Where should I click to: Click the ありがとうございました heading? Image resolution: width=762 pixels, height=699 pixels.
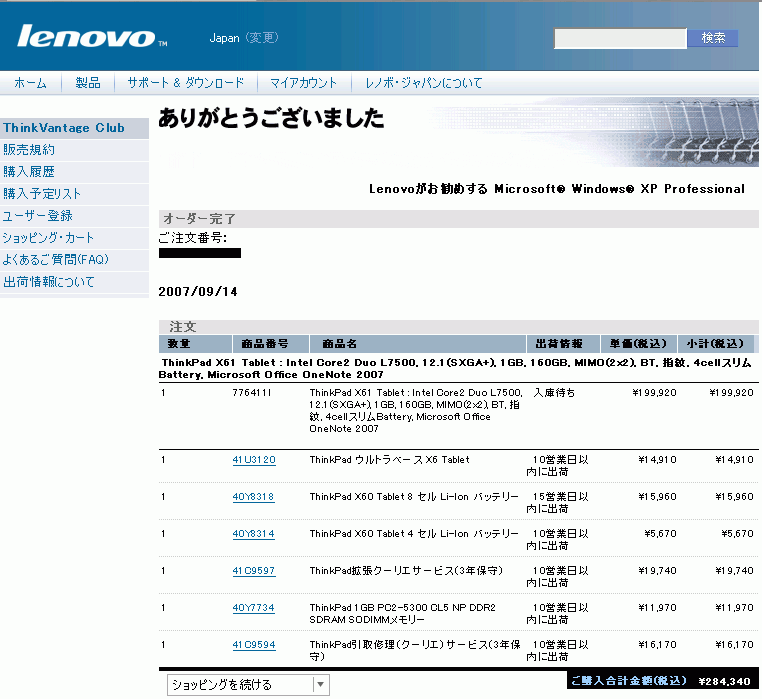(271, 118)
